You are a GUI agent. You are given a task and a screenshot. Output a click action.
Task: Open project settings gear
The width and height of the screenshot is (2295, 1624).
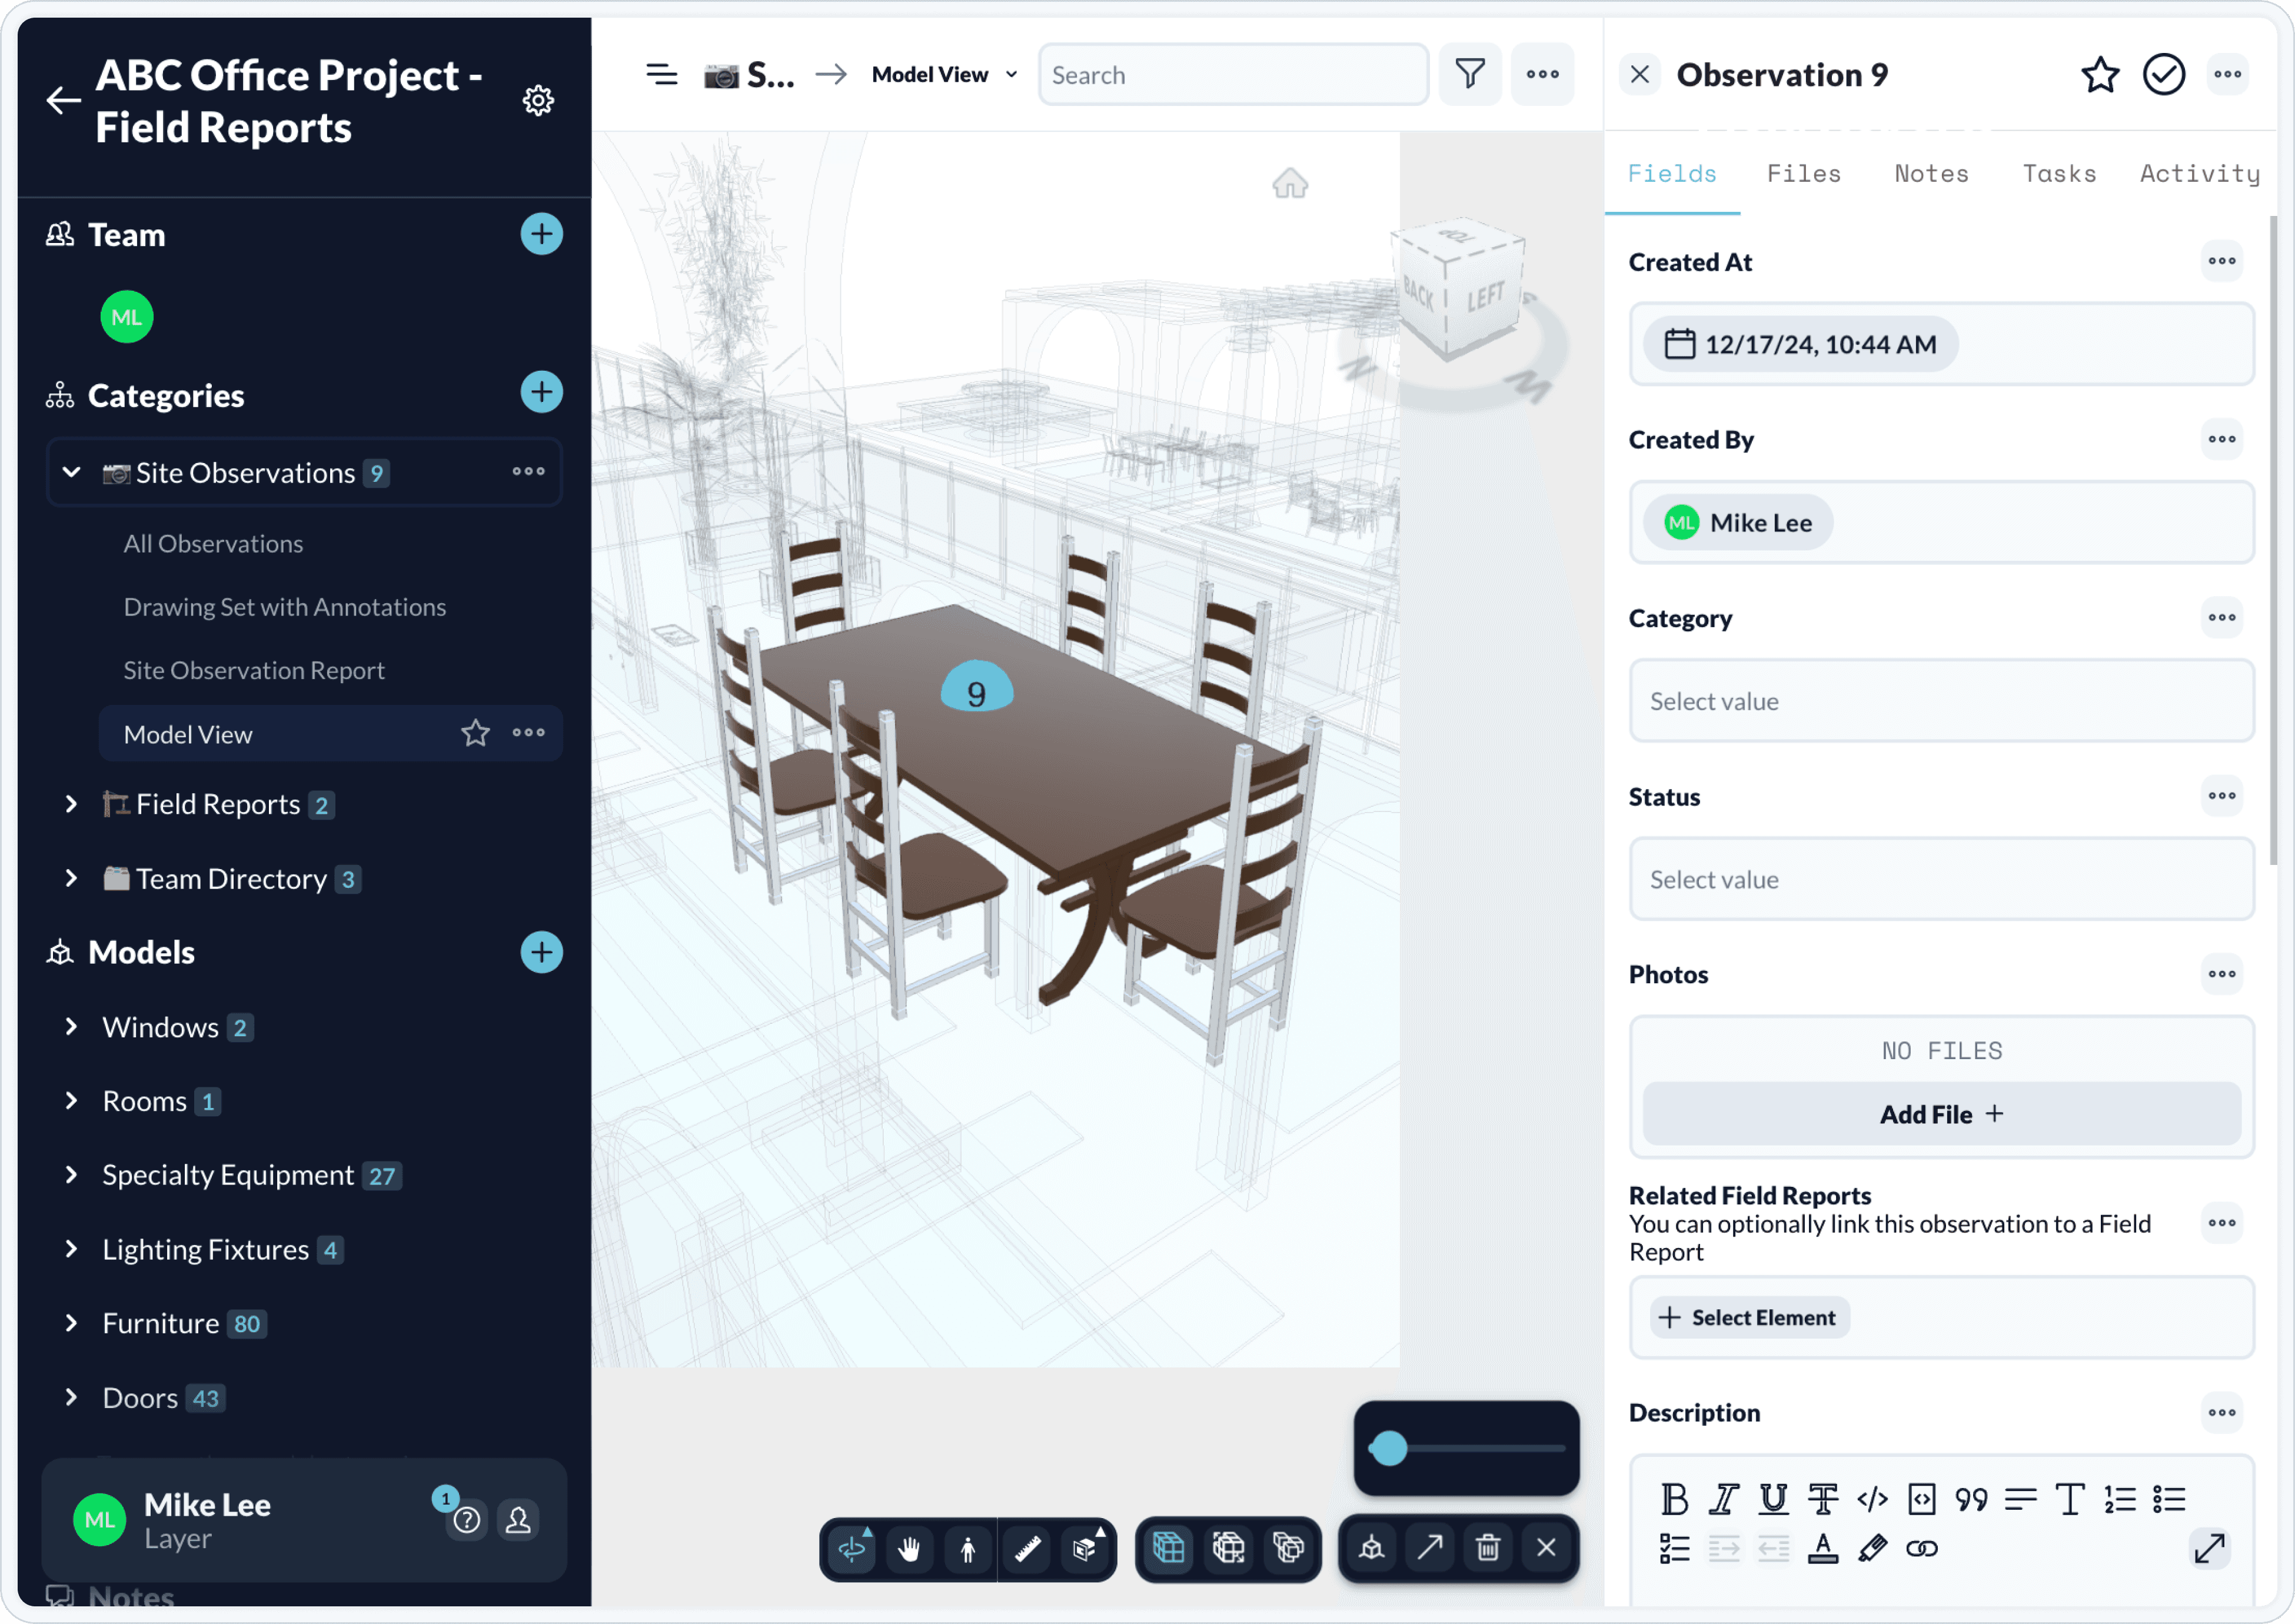[538, 100]
